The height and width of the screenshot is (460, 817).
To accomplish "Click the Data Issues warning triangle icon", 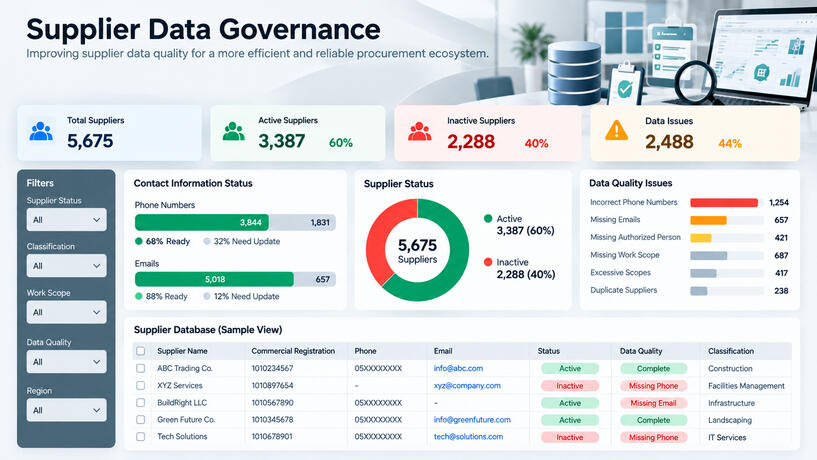I will (616, 130).
